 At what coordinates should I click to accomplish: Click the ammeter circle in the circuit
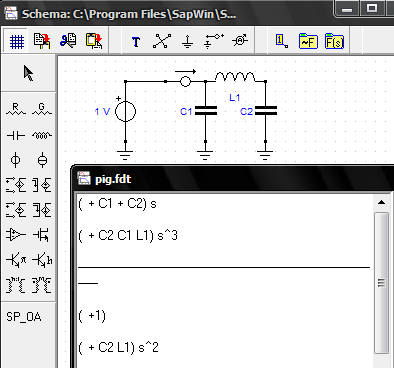[x=185, y=81]
